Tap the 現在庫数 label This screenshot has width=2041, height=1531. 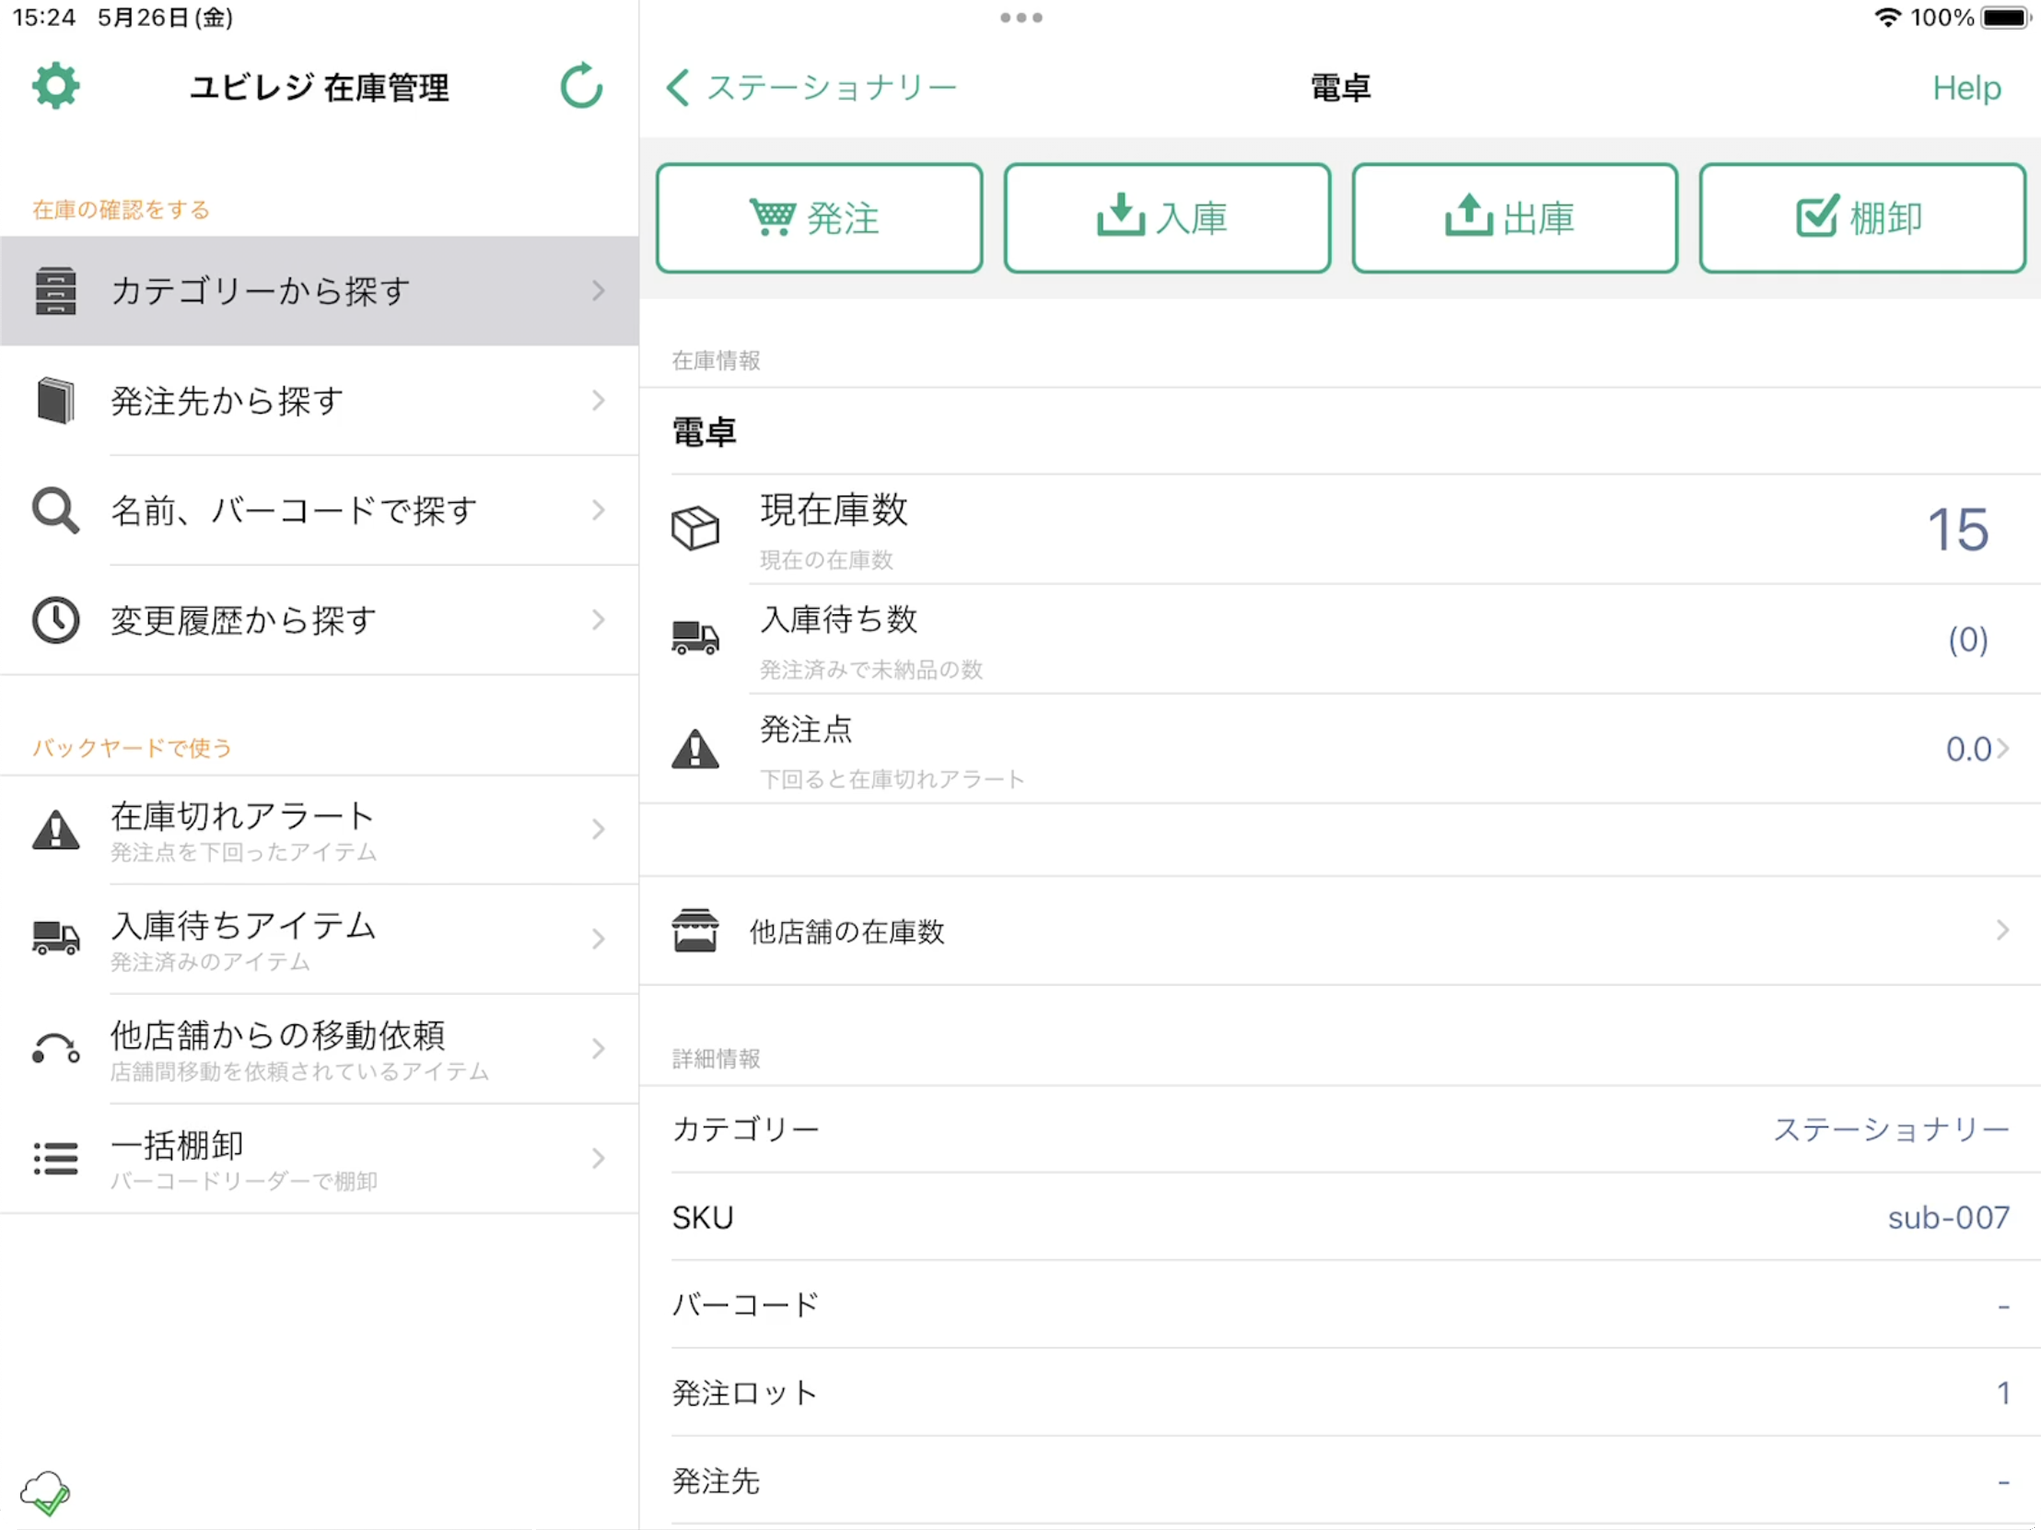point(833,510)
